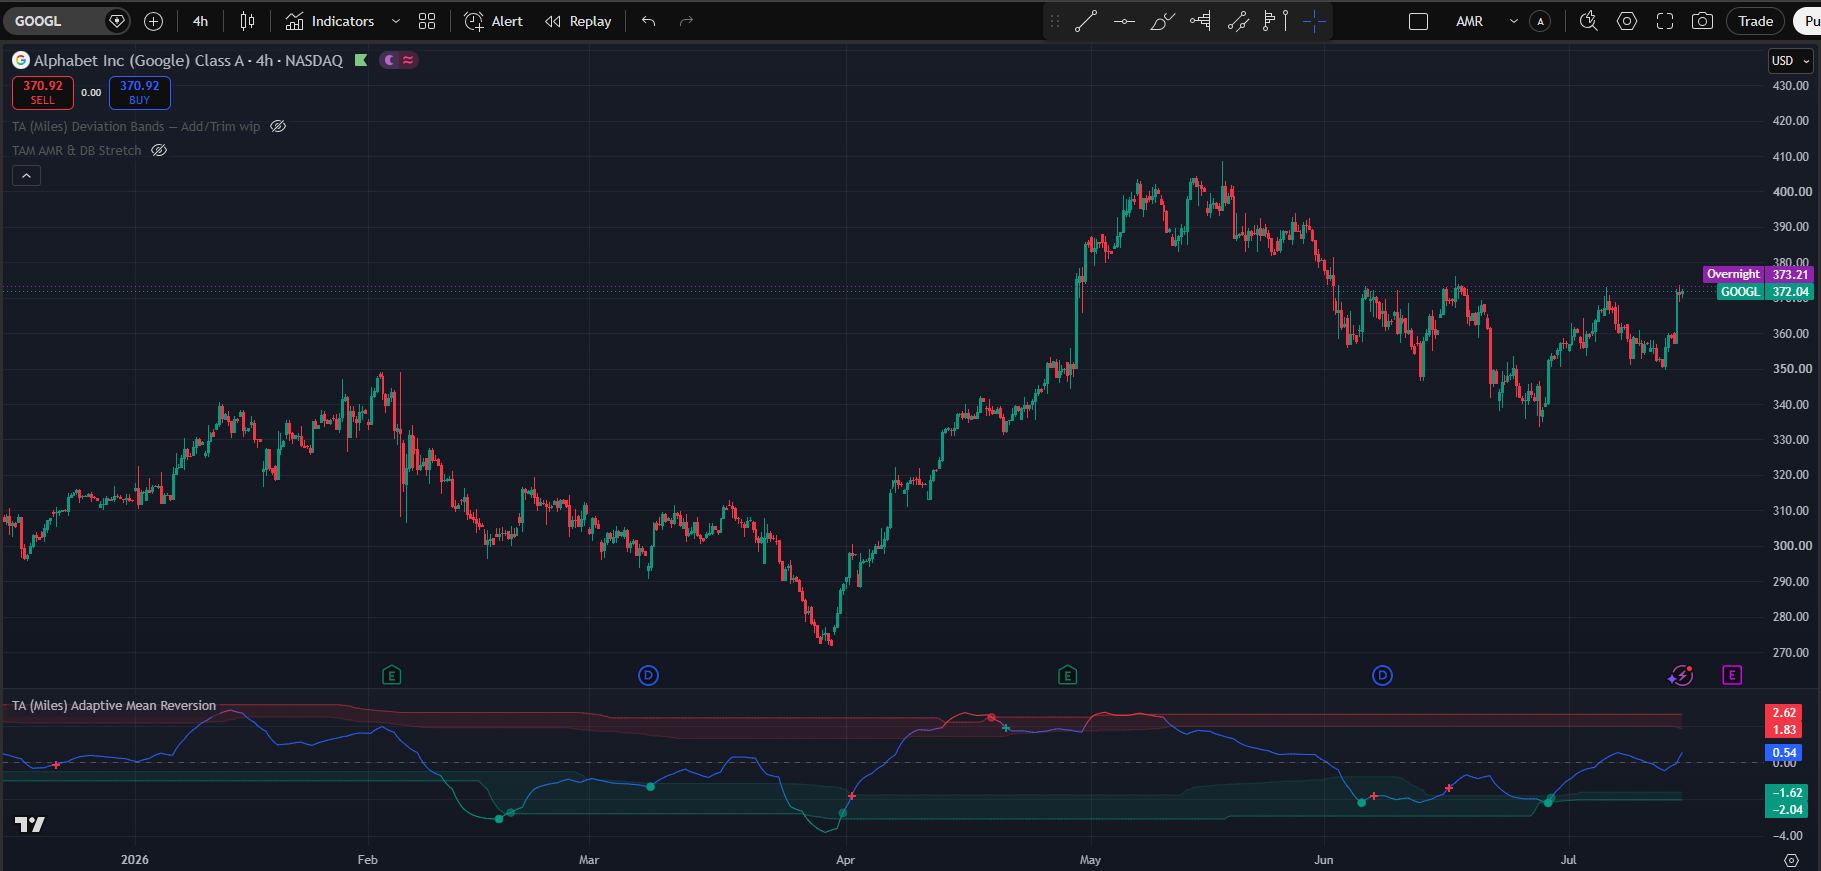Click the Overnight 373.21 price label
The image size is (1821, 871).
[1758, 274]
